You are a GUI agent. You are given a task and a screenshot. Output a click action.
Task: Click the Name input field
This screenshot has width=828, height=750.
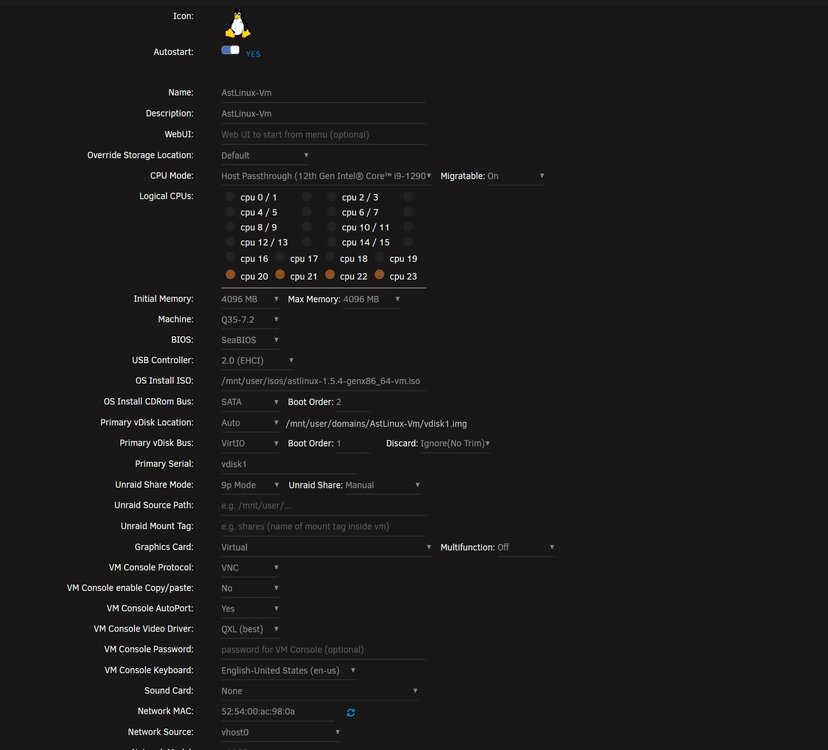pos(323,93)
